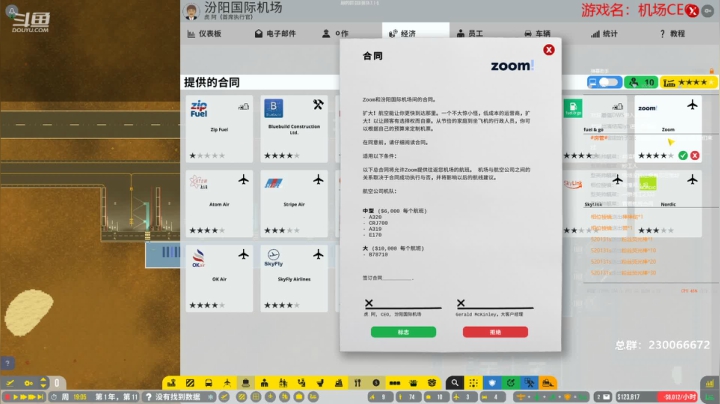Accept Zoom offer with green checkmark

pos(683,156)
